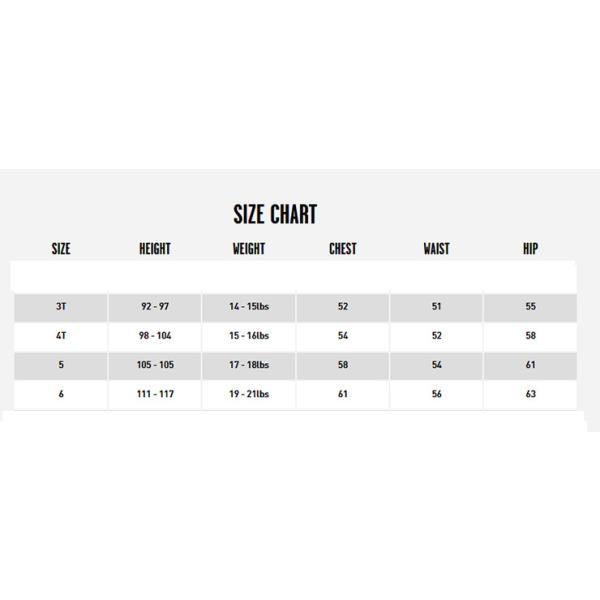Select the 19 - 21lbs weight cell

tap(249, 394)
